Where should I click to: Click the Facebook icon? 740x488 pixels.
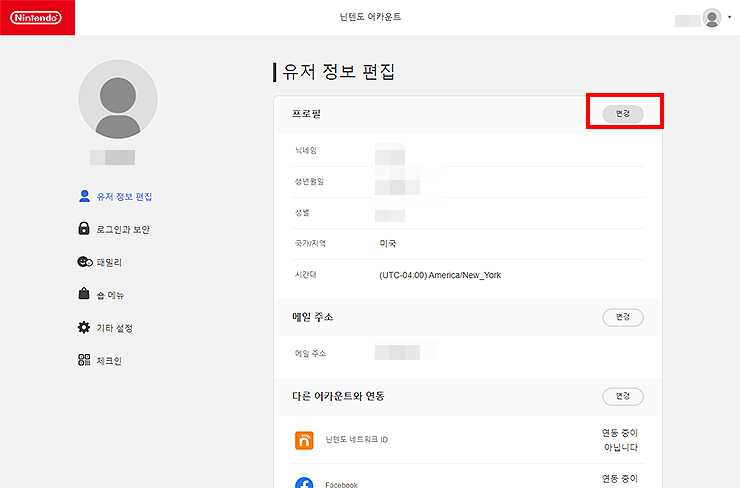coord(304,482)
